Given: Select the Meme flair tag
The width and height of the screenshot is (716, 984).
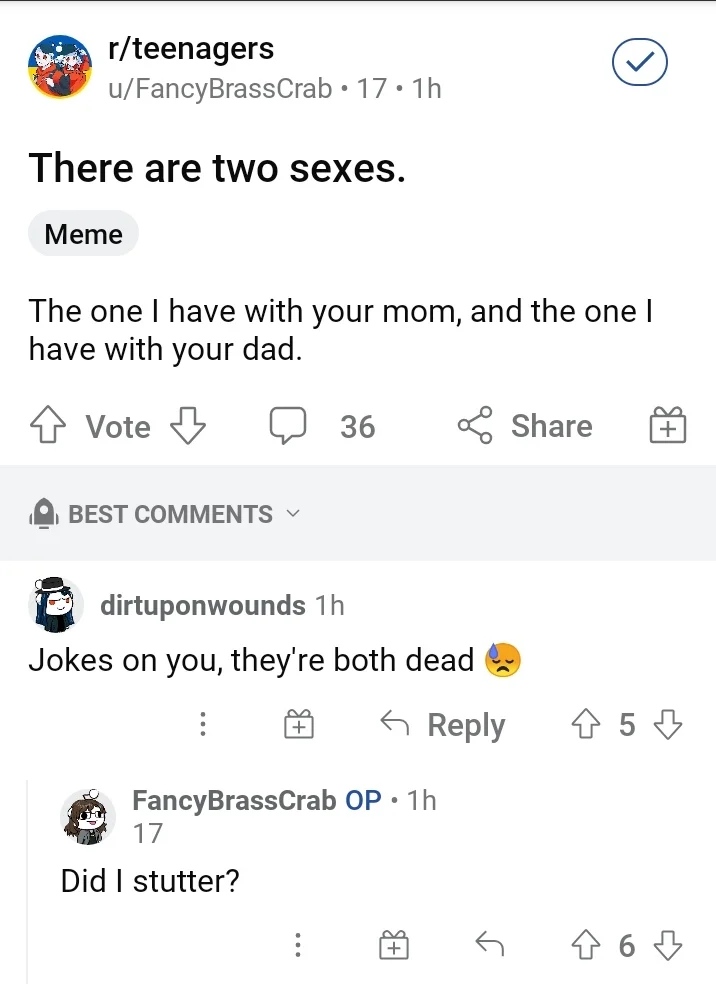Looking at the screenshot, I should 84,234.
